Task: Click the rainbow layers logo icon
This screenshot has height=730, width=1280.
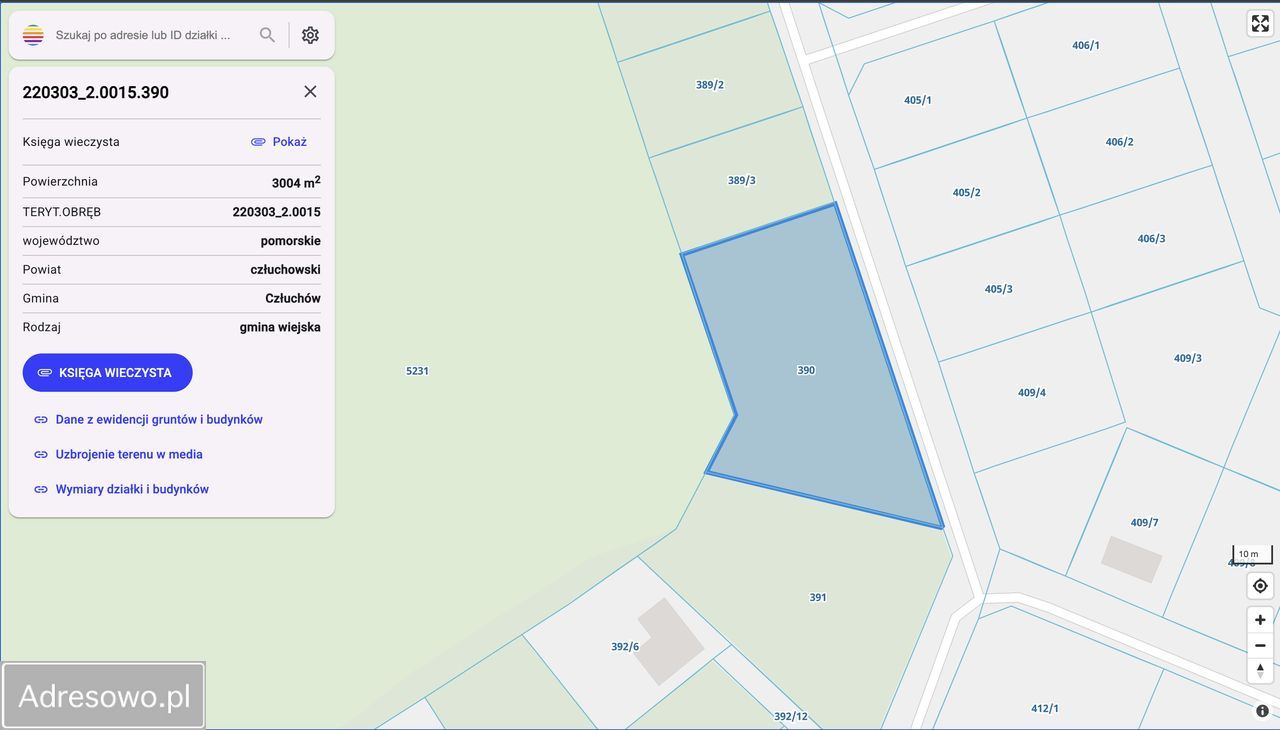Action: coord(33,35)
